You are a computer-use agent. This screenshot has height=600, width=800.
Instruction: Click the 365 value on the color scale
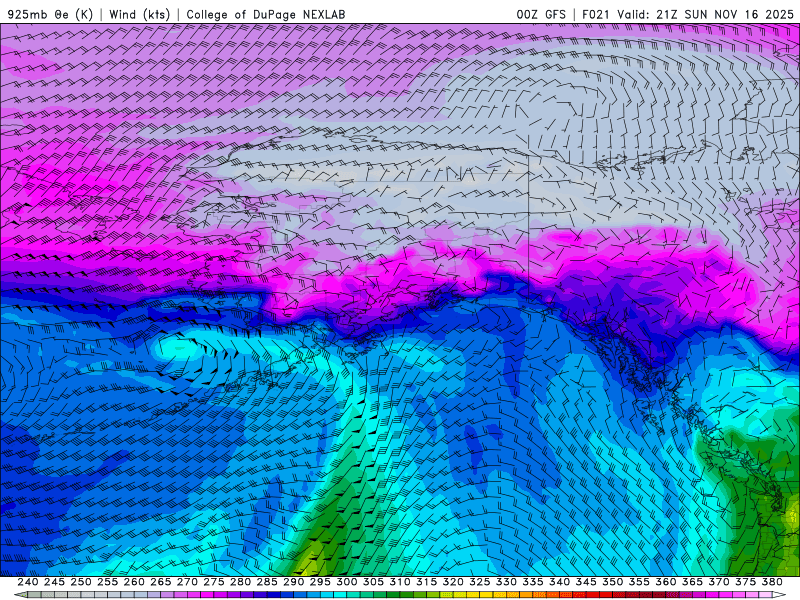[x=692, y=582]
